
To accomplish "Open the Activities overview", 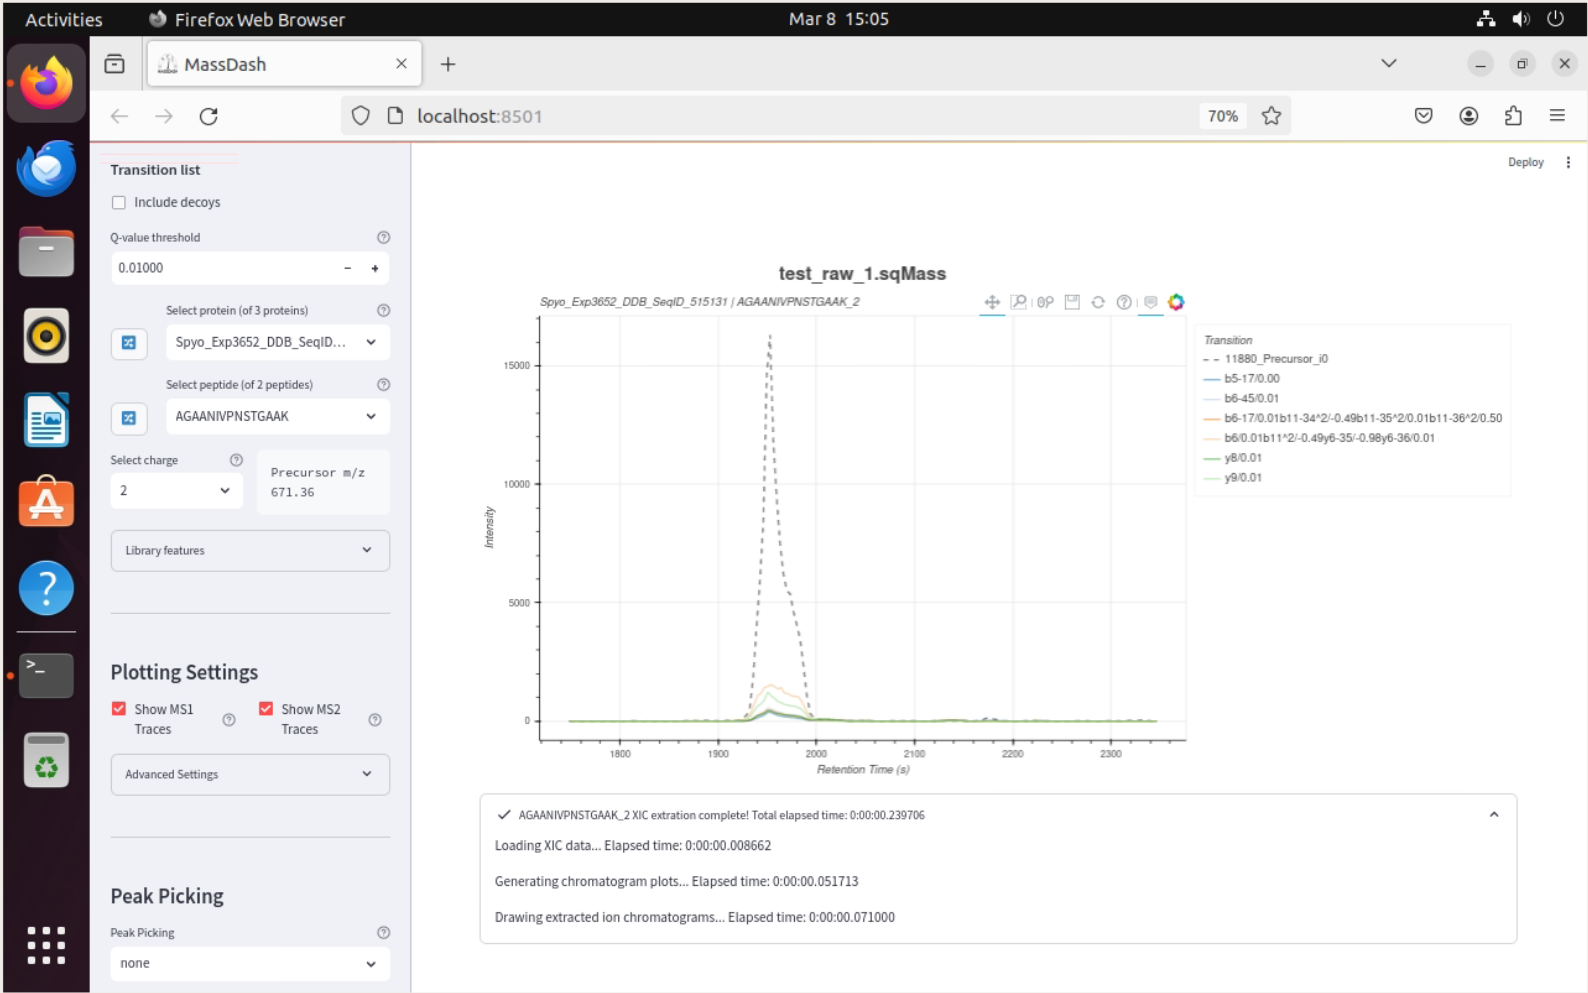I will [x=64, y=19].
